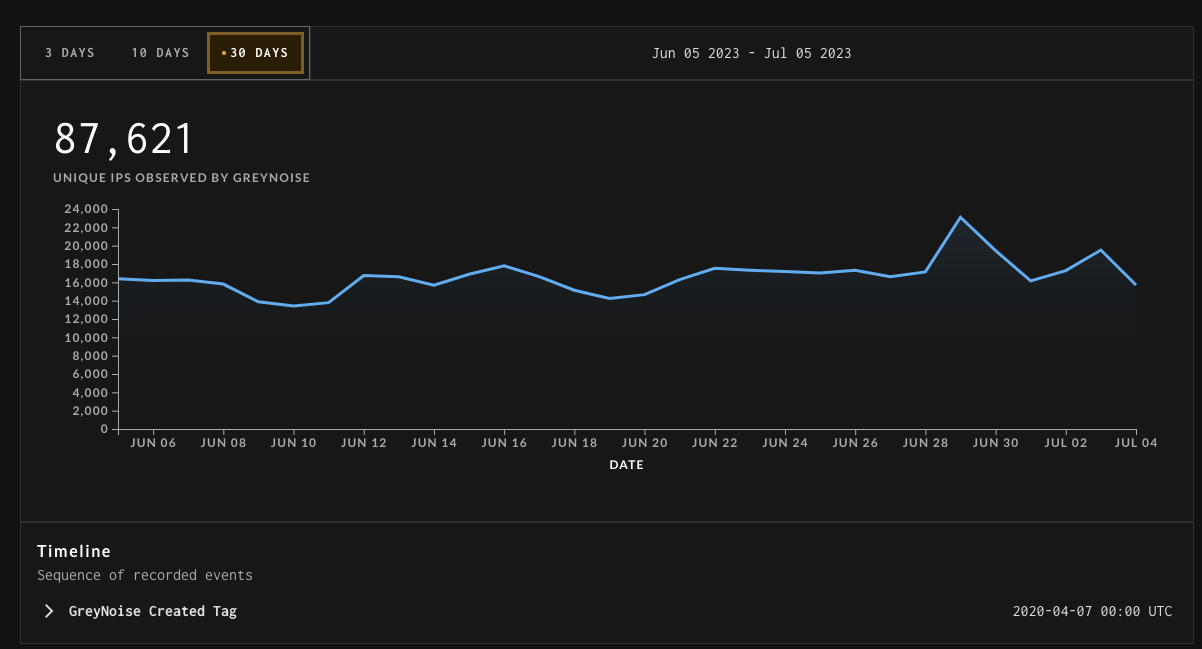Click the Timeline section heading
This screenshot has height=649, width=1202.
[x=74, y=551]
